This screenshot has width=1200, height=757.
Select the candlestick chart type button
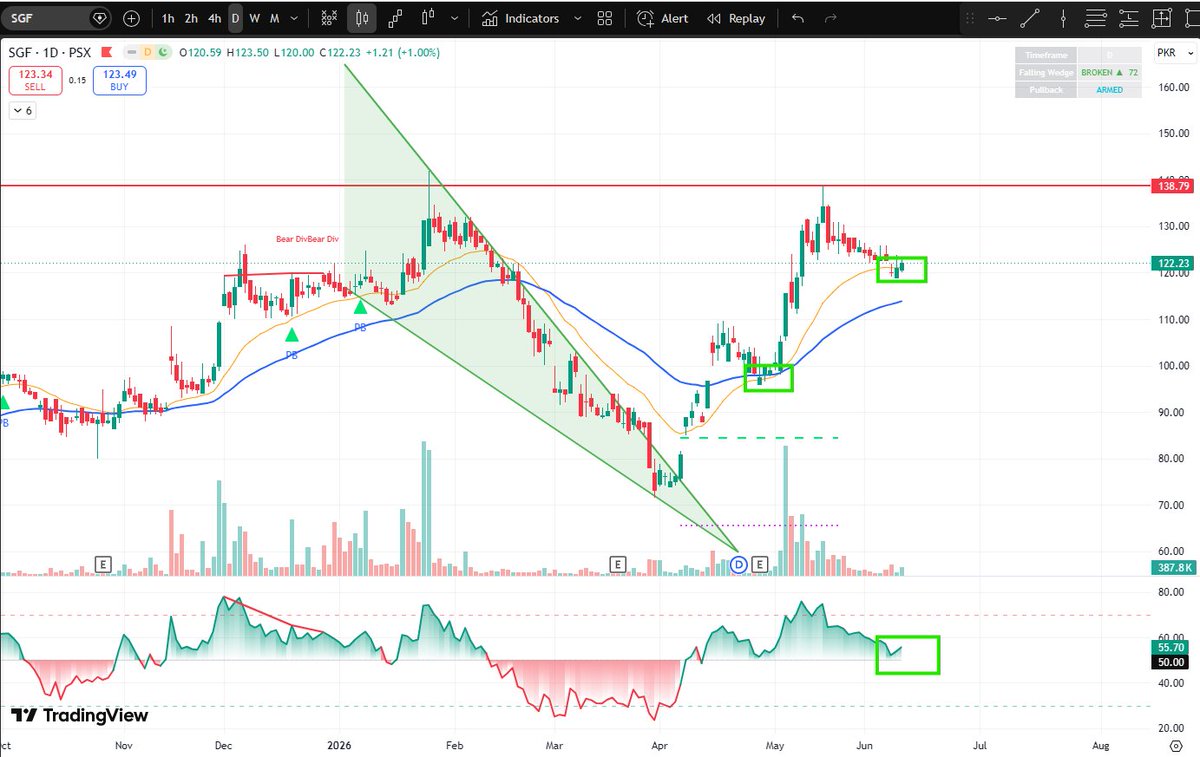(363, 18)
